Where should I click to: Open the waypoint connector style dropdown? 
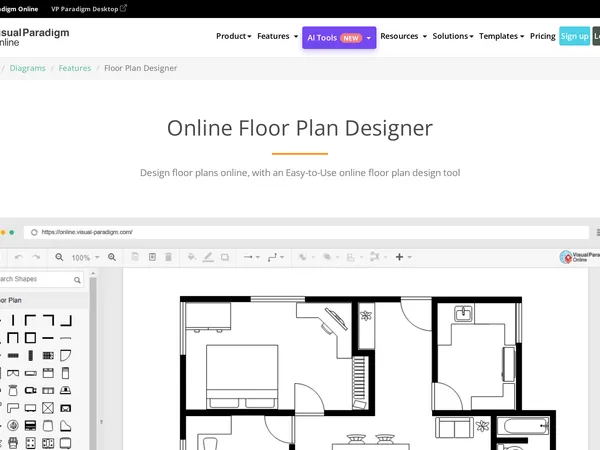click(276, 257)
